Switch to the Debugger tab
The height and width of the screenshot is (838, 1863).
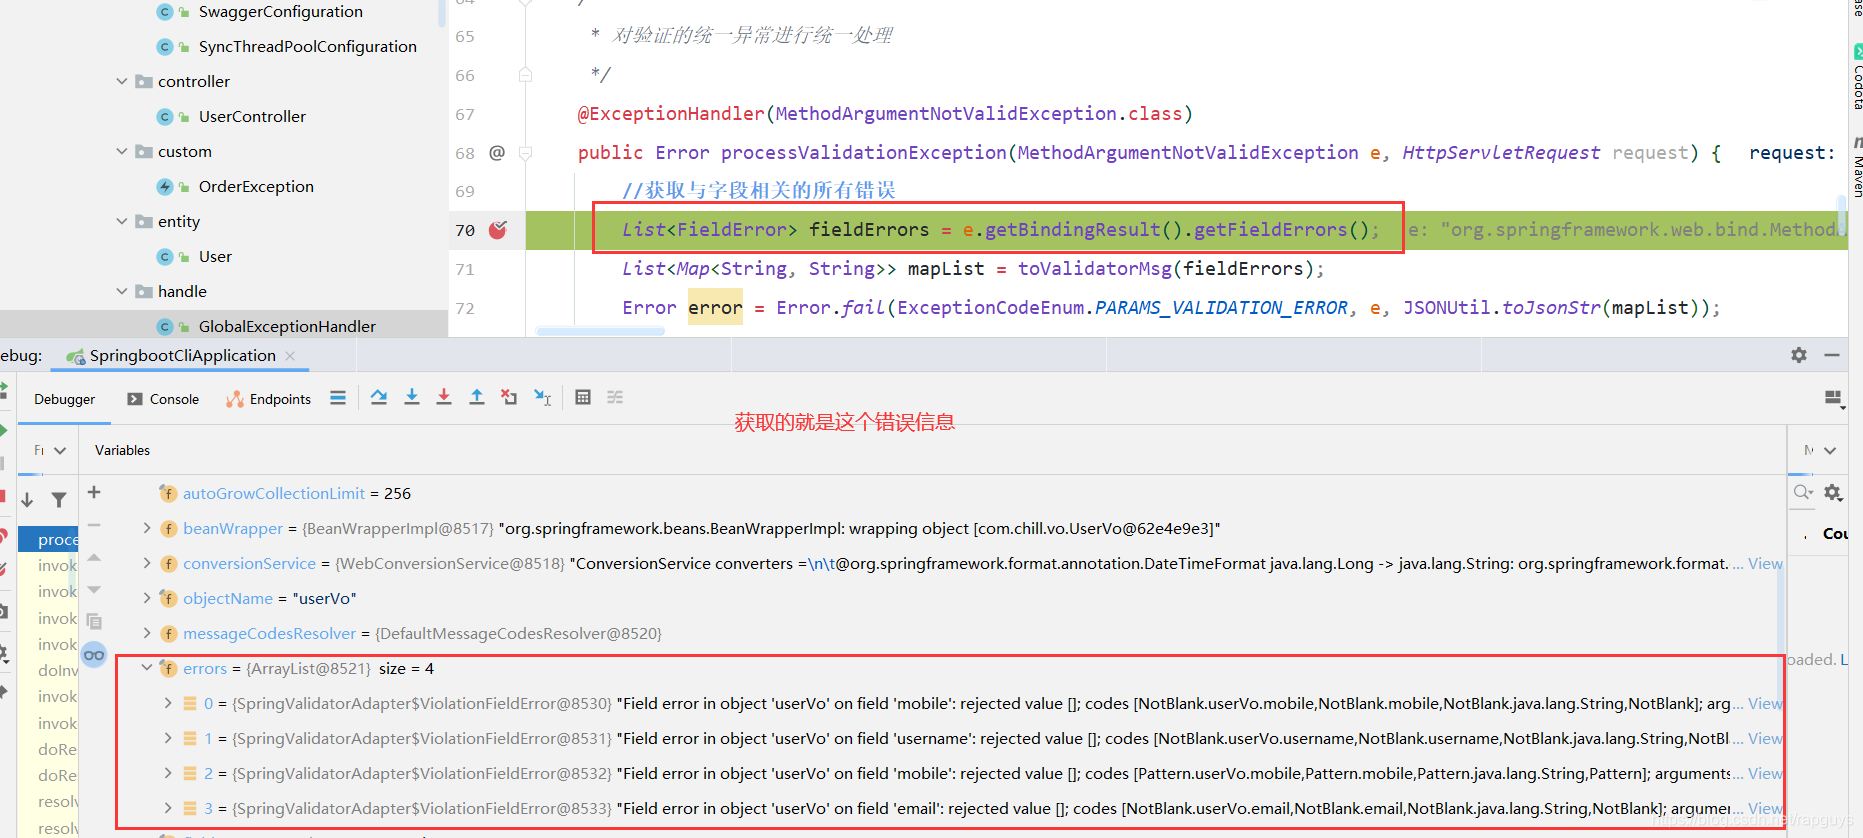pyautogui.click(x=65, y=399)
